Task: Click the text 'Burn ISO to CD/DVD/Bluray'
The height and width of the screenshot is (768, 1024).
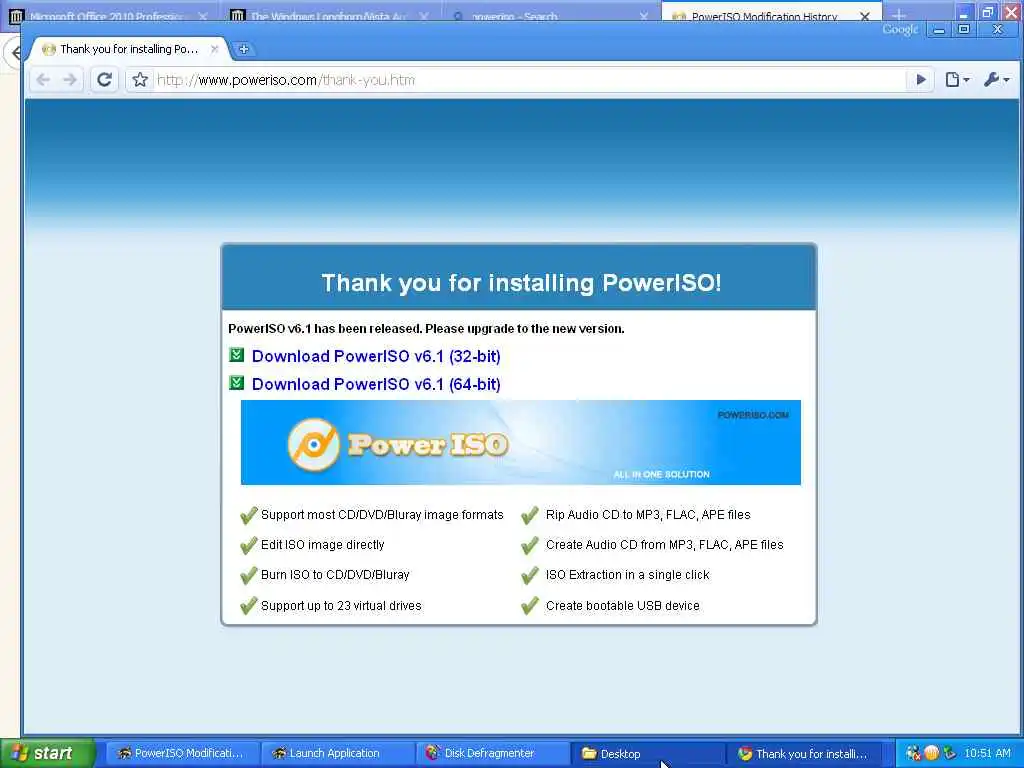Action: [335, 575]
